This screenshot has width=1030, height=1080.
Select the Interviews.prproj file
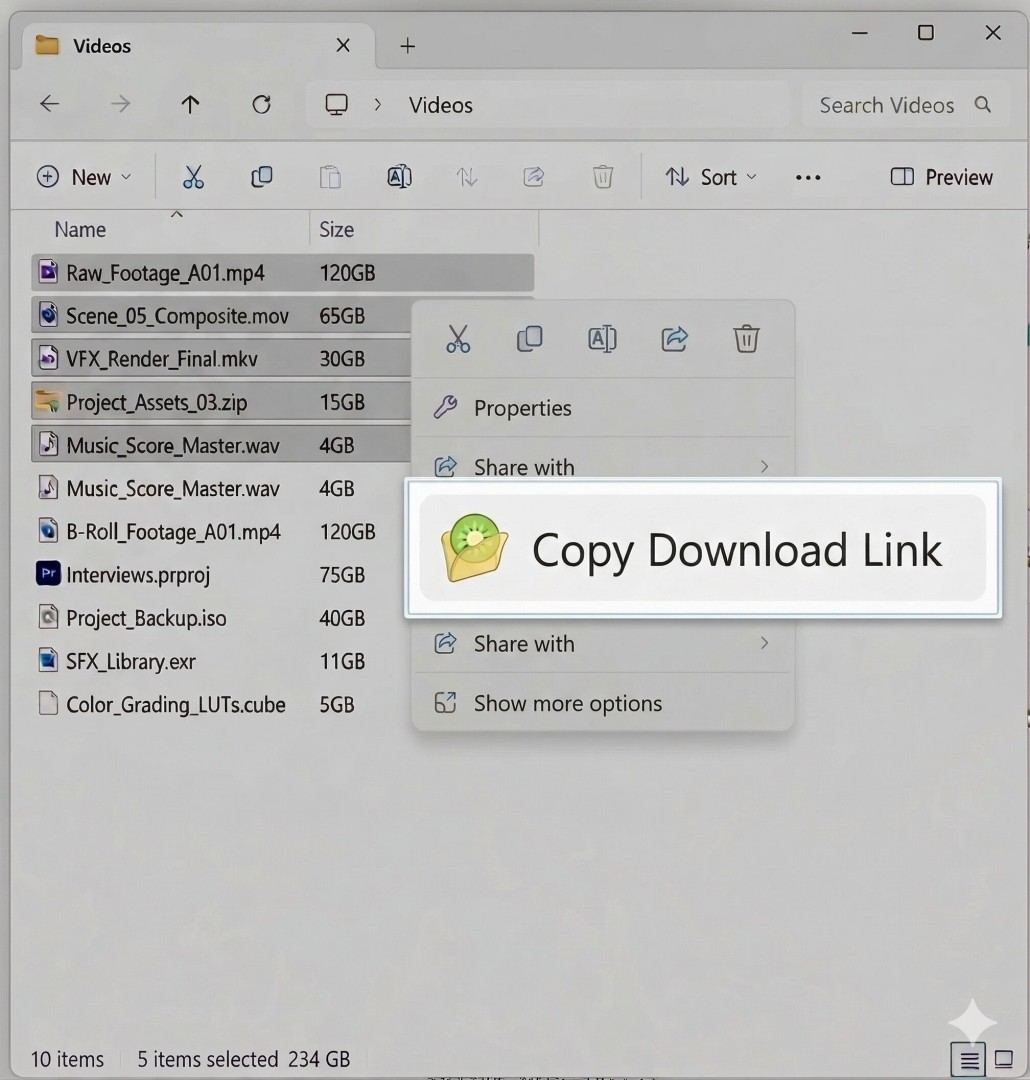point(138,575)
